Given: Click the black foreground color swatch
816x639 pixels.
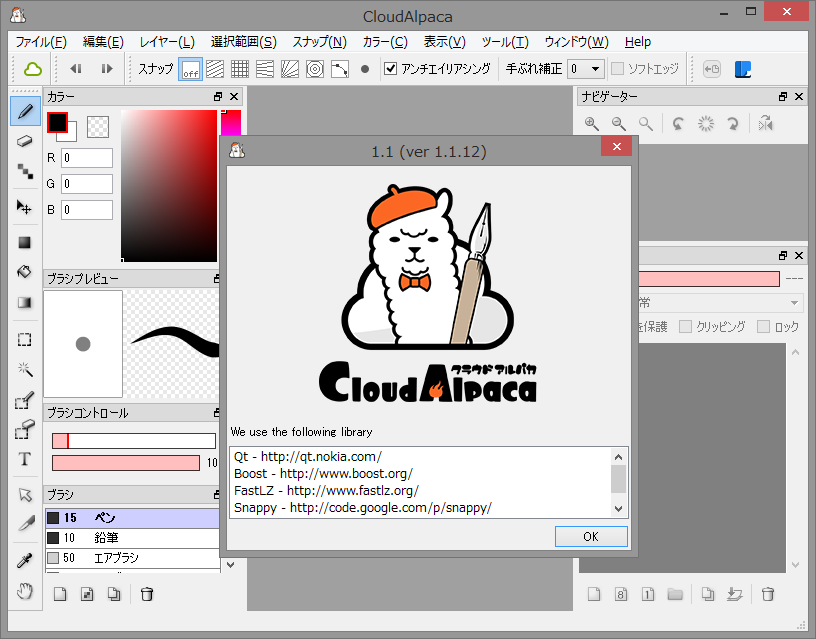Looking at the screenshot, I should (x=57, y=120).
